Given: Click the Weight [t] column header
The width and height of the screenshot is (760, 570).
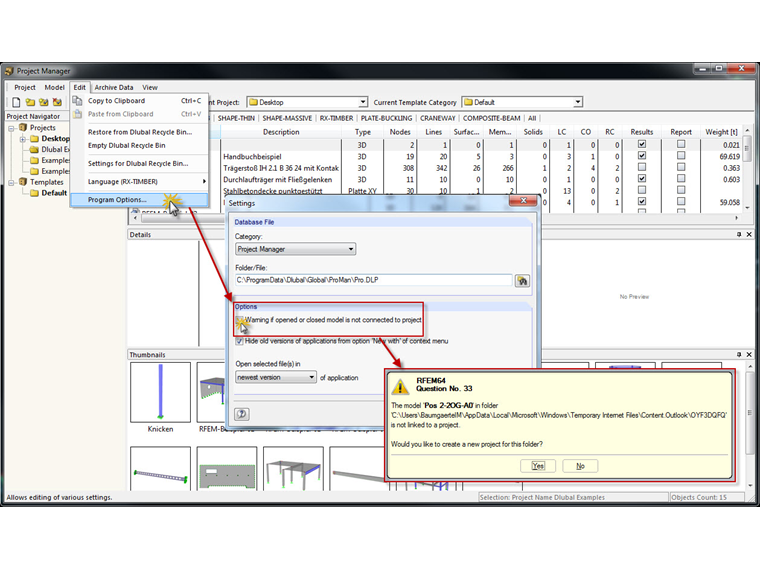Looking at the screenshot, I should click(721, 132).
